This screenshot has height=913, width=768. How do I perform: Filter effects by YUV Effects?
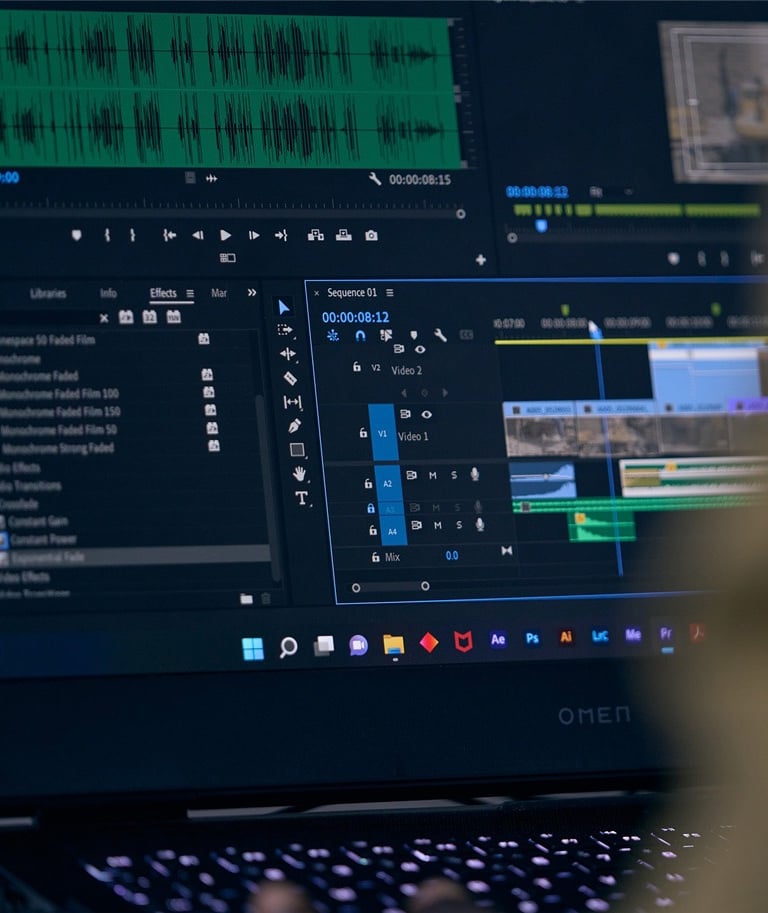click(x=174, y=317)
